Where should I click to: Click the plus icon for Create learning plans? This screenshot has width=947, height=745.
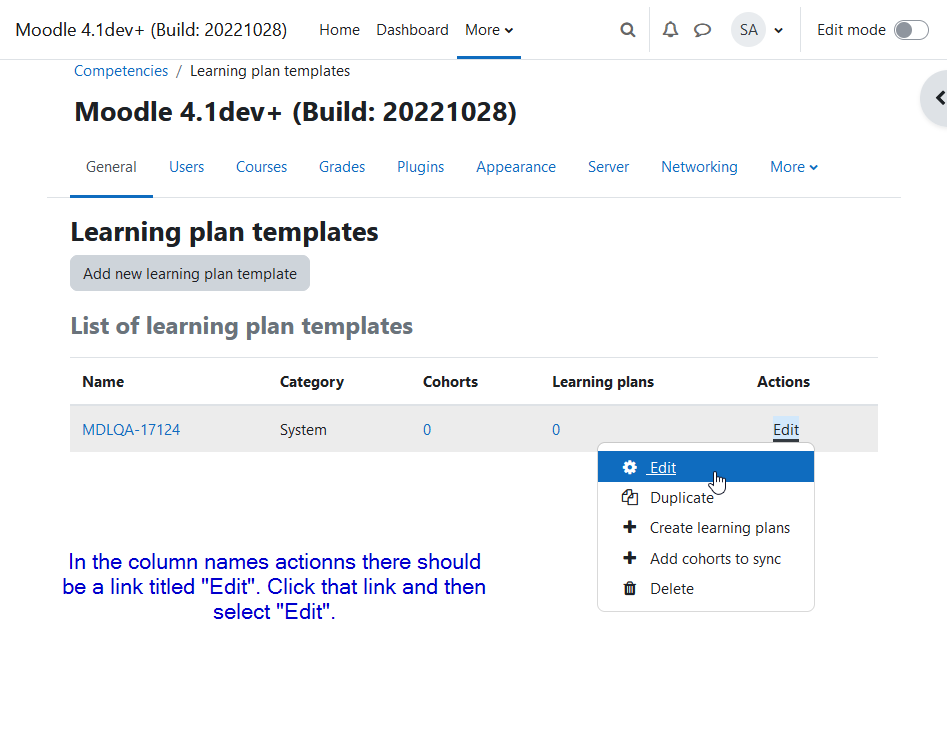tap(629, 527)
